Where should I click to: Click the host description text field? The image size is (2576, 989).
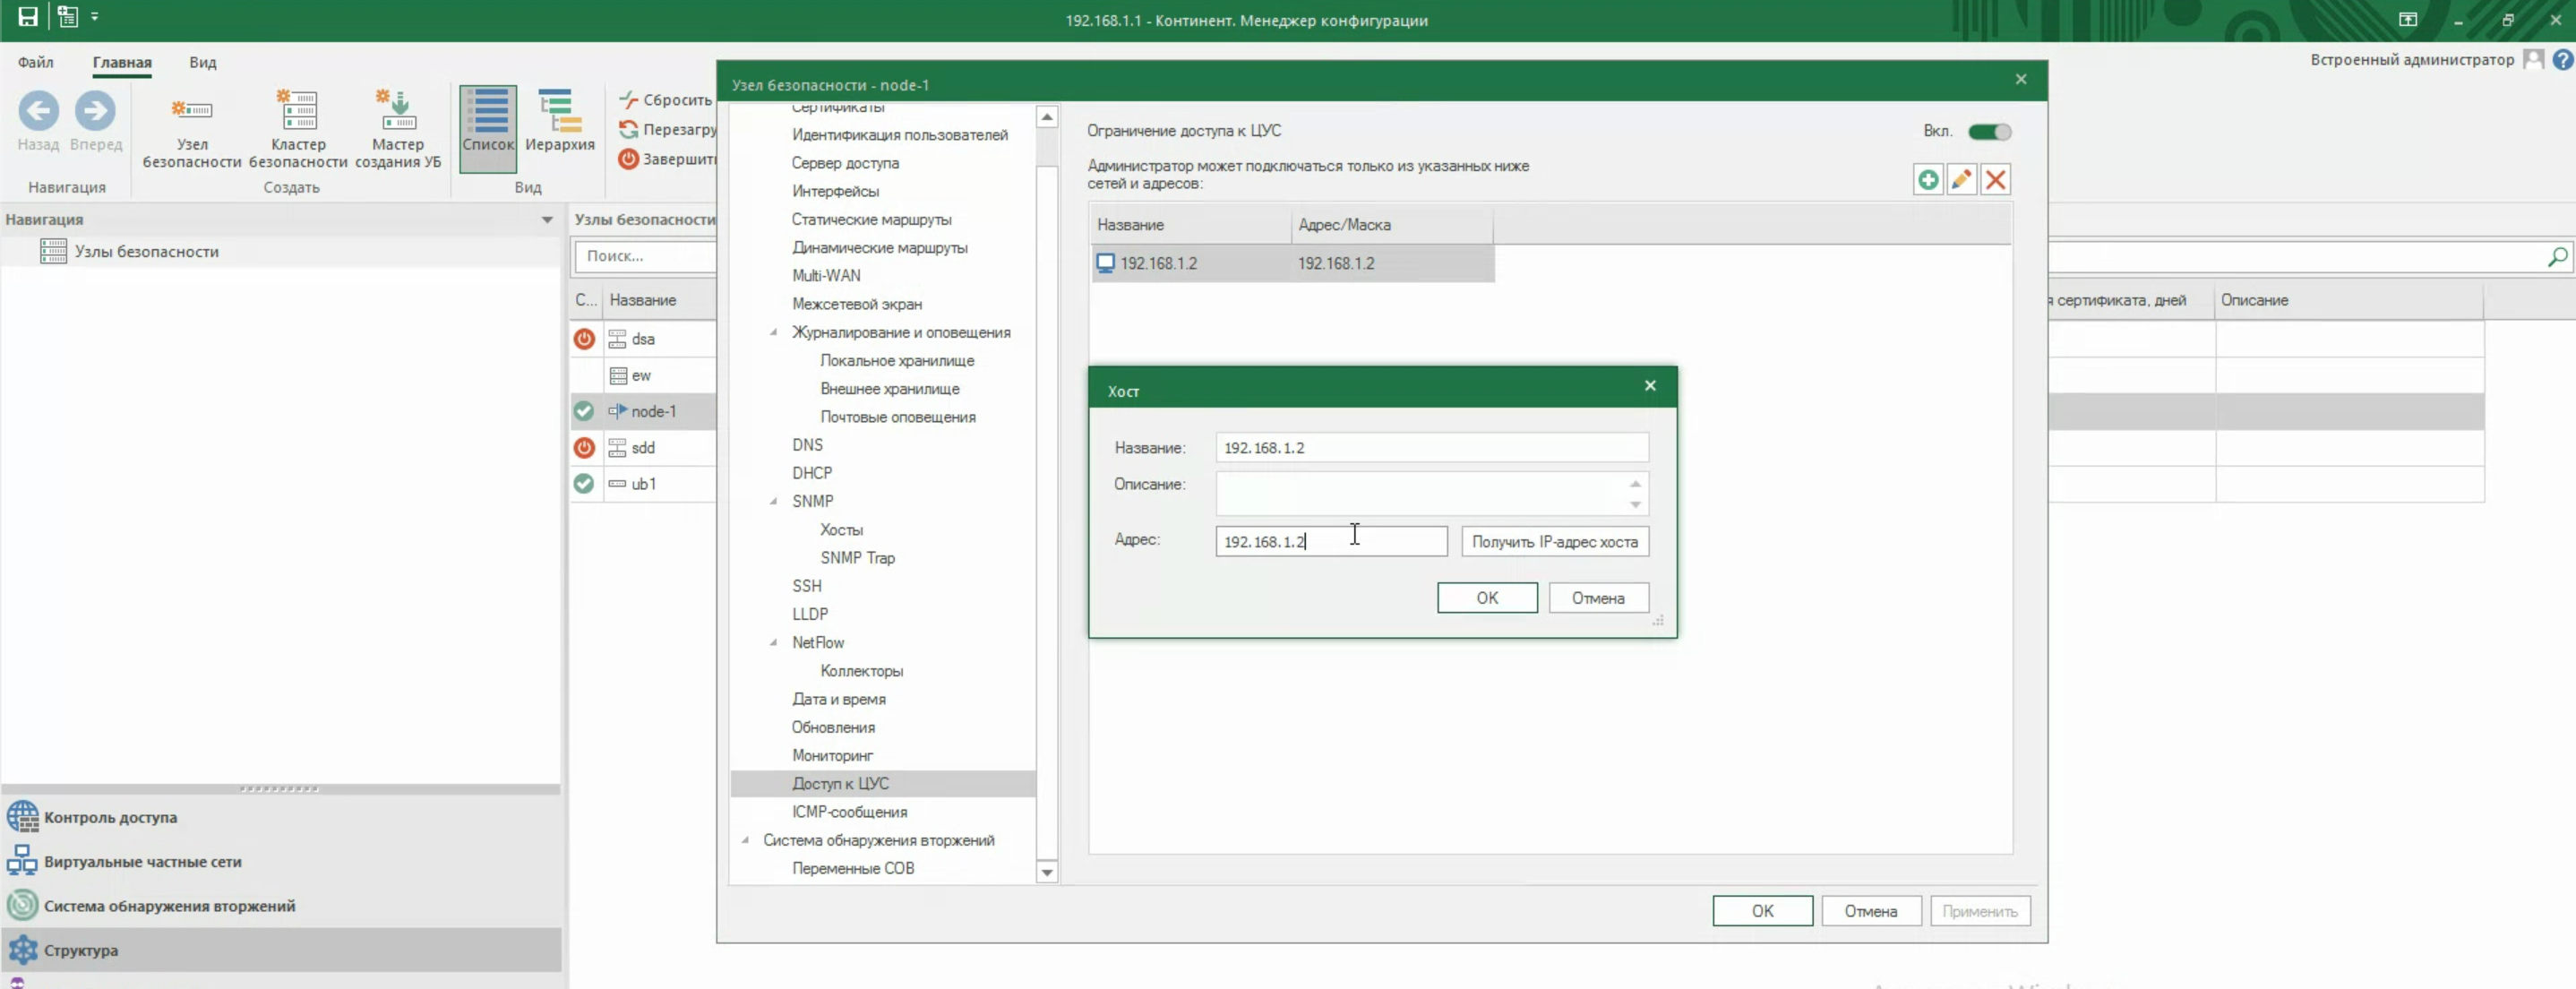pos(1420,493)
